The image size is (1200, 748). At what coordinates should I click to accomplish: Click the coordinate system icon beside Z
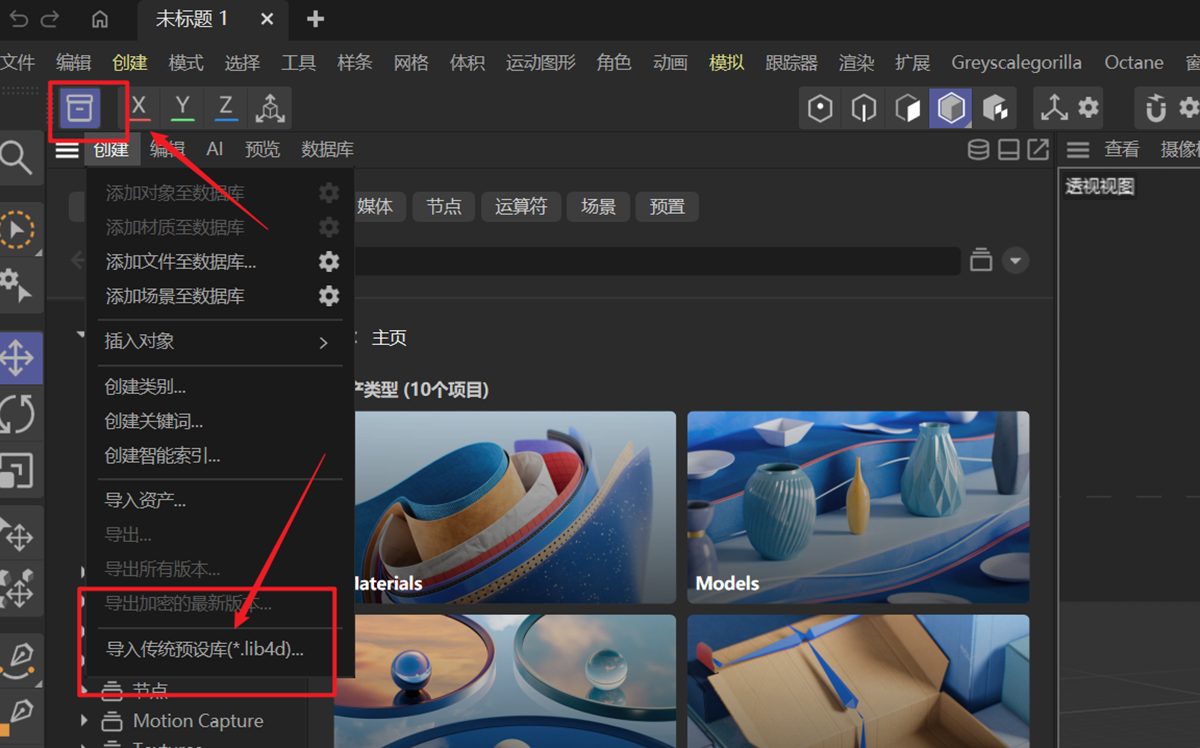[x=269, y=108]
